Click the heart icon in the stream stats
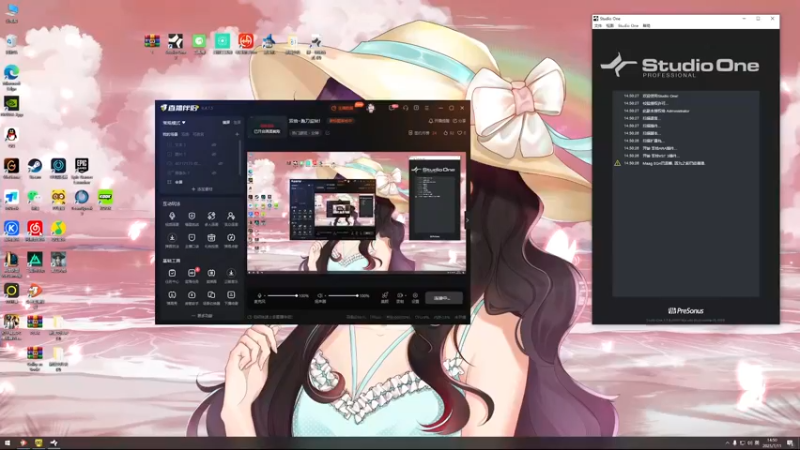Image resolution: width=800 pixels, height=450 pixels. (459, 133)
